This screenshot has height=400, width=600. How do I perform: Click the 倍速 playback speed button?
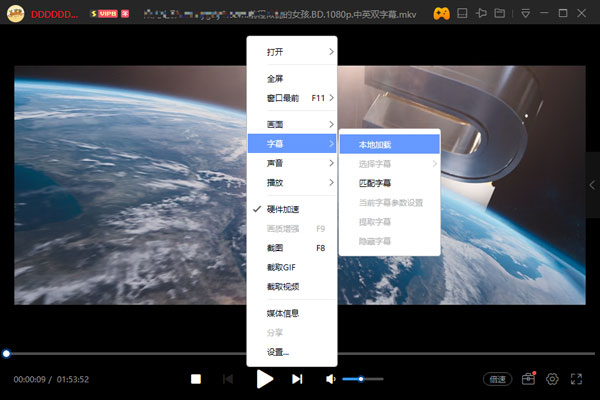point(497,379)
